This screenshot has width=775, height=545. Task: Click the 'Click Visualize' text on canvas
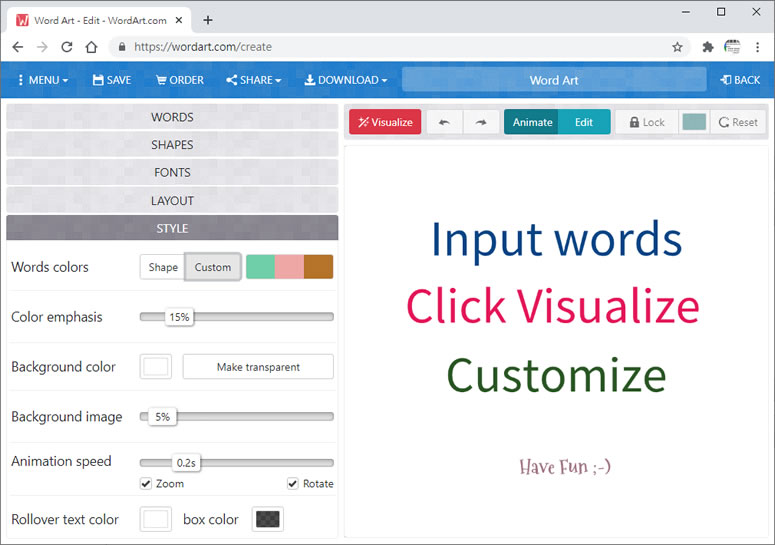553,306
